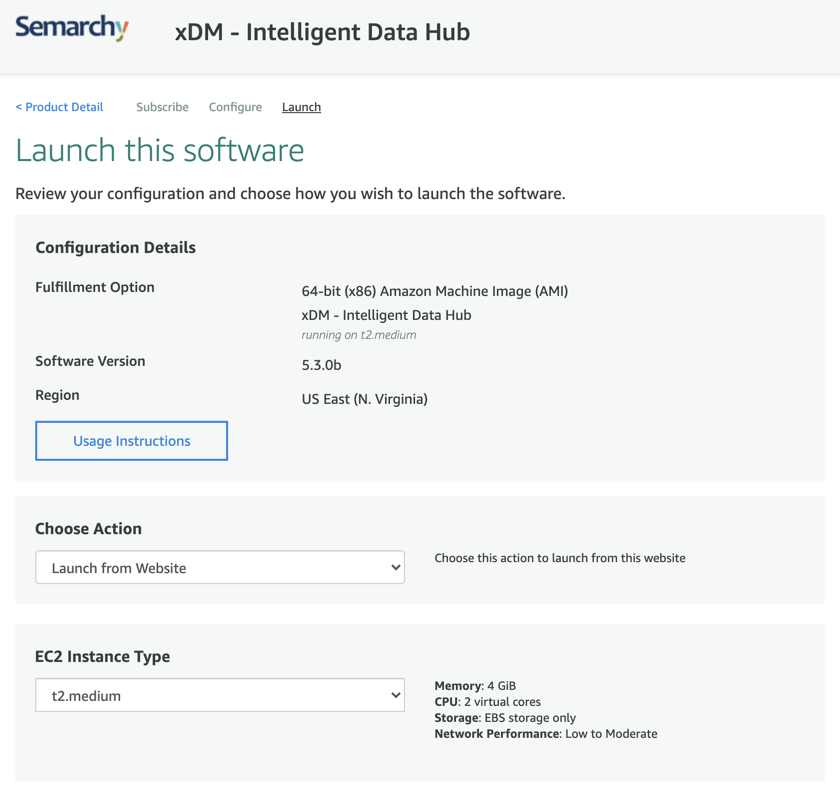
Task: Click the US East (N. Virginia) region value
Action: pyautogui.click(x=364, y=399)
